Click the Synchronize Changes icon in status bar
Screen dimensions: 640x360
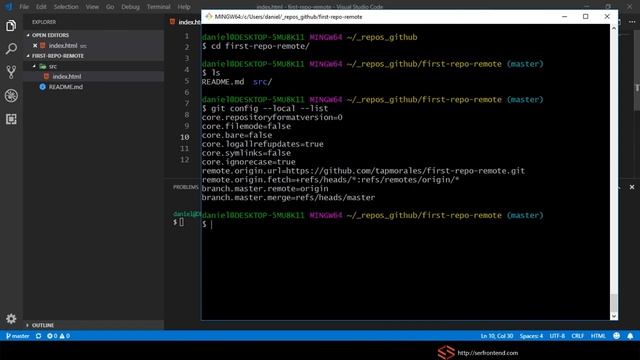coord(38,336)
